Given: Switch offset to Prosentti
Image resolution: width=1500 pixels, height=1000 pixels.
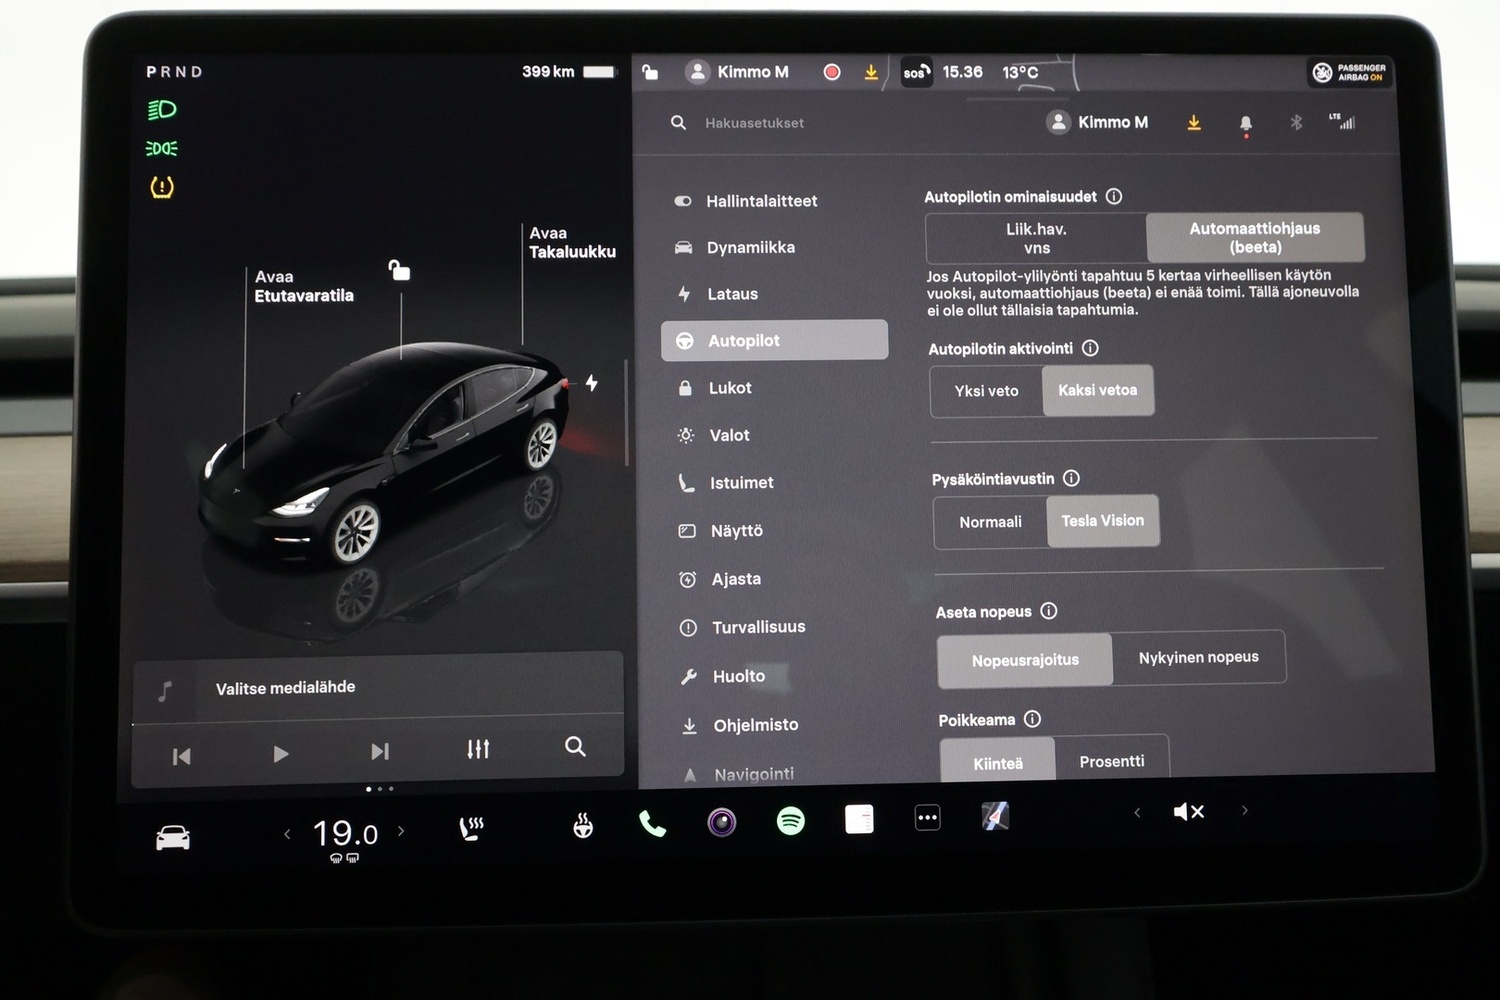Looking at the screenshot, I should 1111,761.
